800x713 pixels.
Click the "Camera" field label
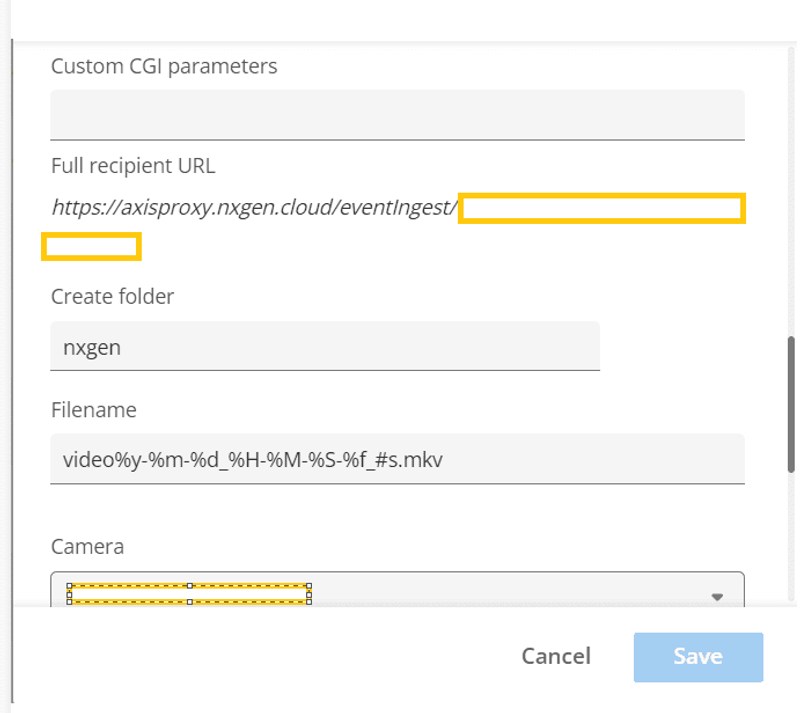pos(87,546)
